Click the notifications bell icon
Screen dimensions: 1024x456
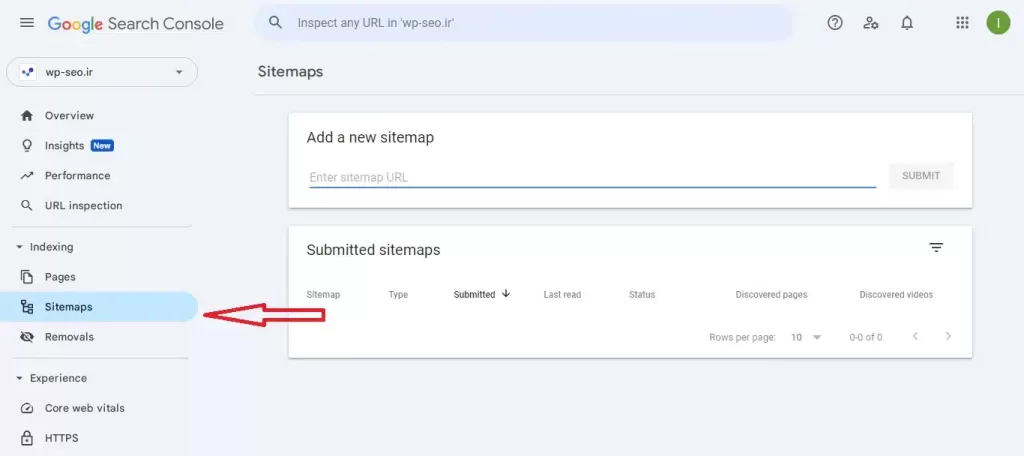click(907, 23)
